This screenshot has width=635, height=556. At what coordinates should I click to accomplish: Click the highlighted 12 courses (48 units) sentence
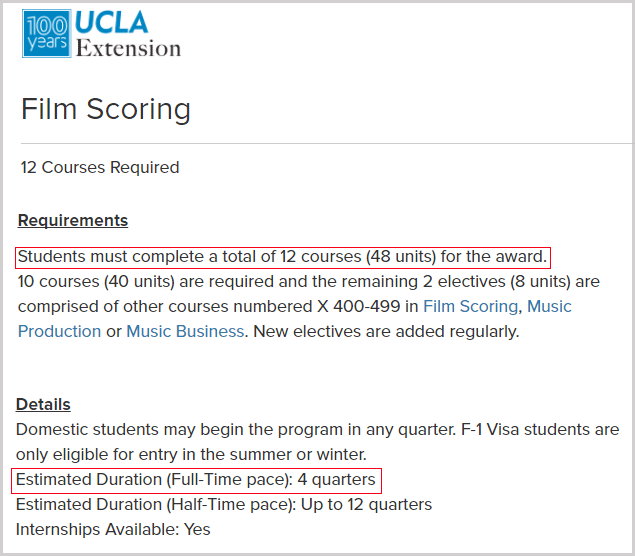[x=283, y=257]
